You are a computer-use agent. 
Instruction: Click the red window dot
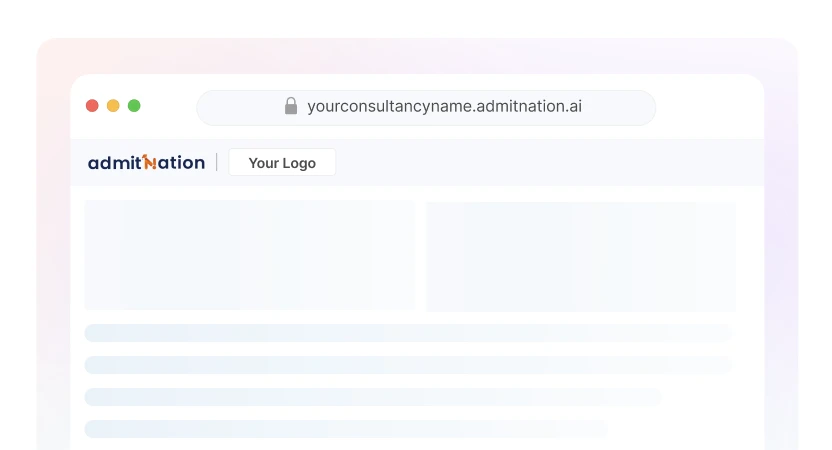point(92,106)
